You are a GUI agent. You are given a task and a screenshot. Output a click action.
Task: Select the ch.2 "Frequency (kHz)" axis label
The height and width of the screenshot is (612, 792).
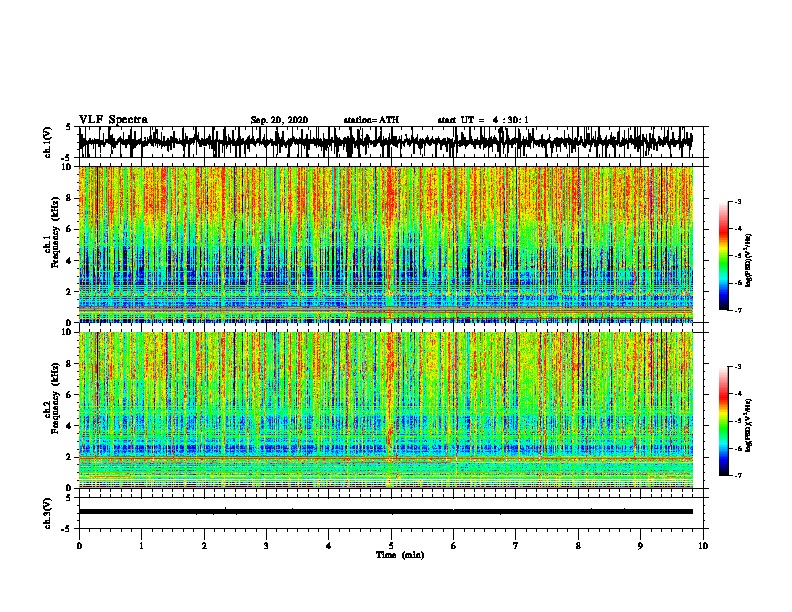[55, 398]
